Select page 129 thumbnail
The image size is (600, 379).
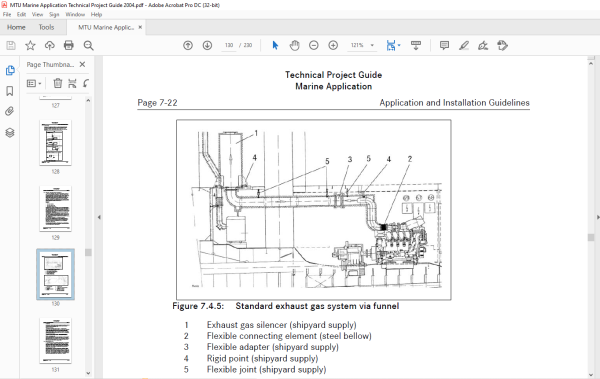click(x=55, y=209)
